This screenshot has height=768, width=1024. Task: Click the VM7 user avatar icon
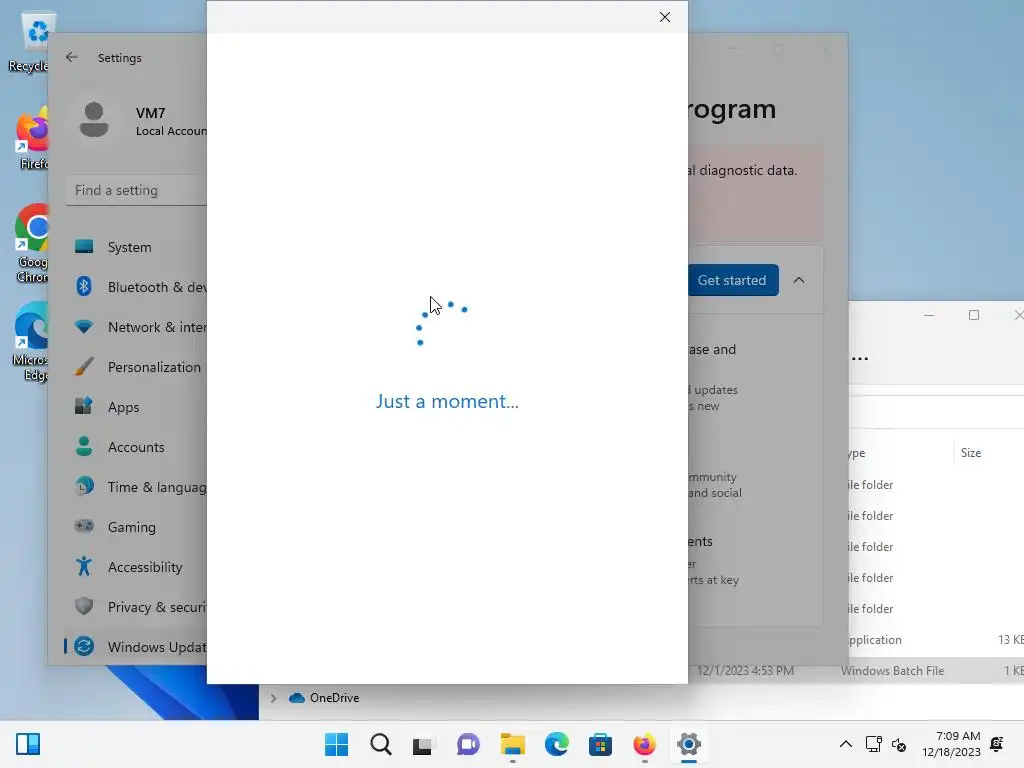pyautogui.click(x=94, y=120)
